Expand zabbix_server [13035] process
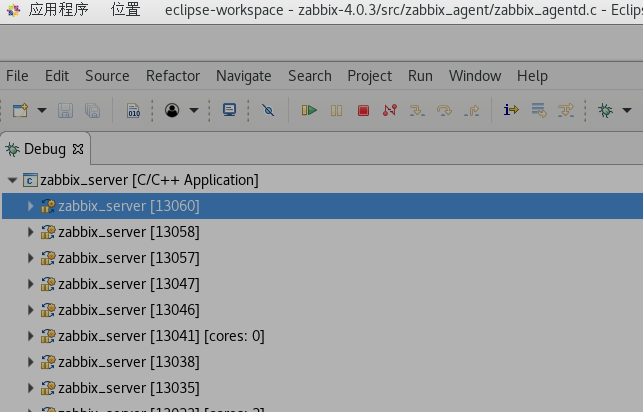 click(31, 388)
